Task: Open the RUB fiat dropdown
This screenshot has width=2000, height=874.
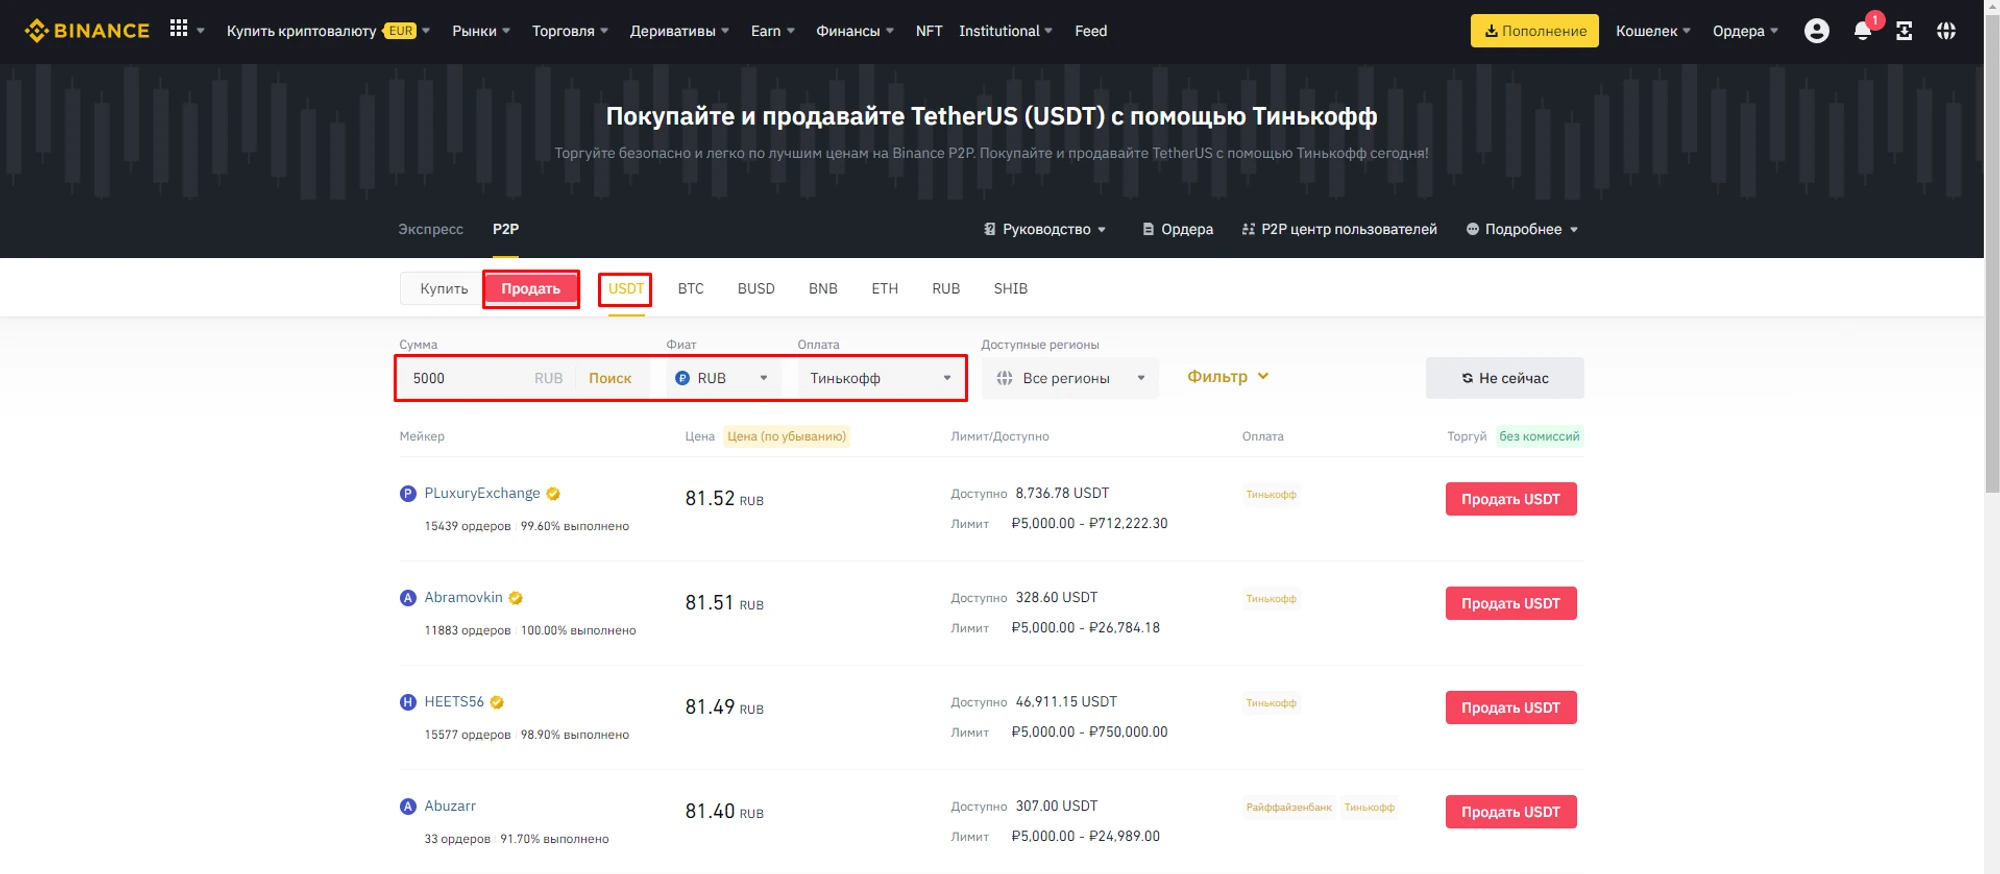Action: (722, 378)
